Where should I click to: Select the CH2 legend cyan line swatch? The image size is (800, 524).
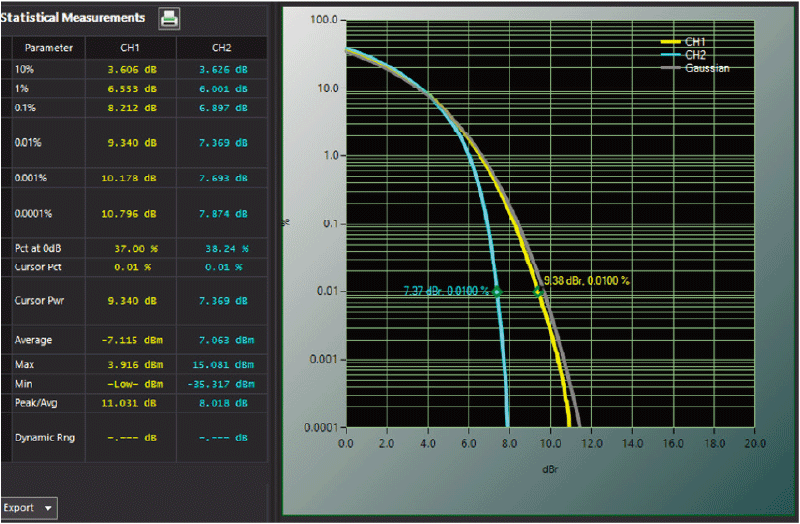[x=672, y=55]
